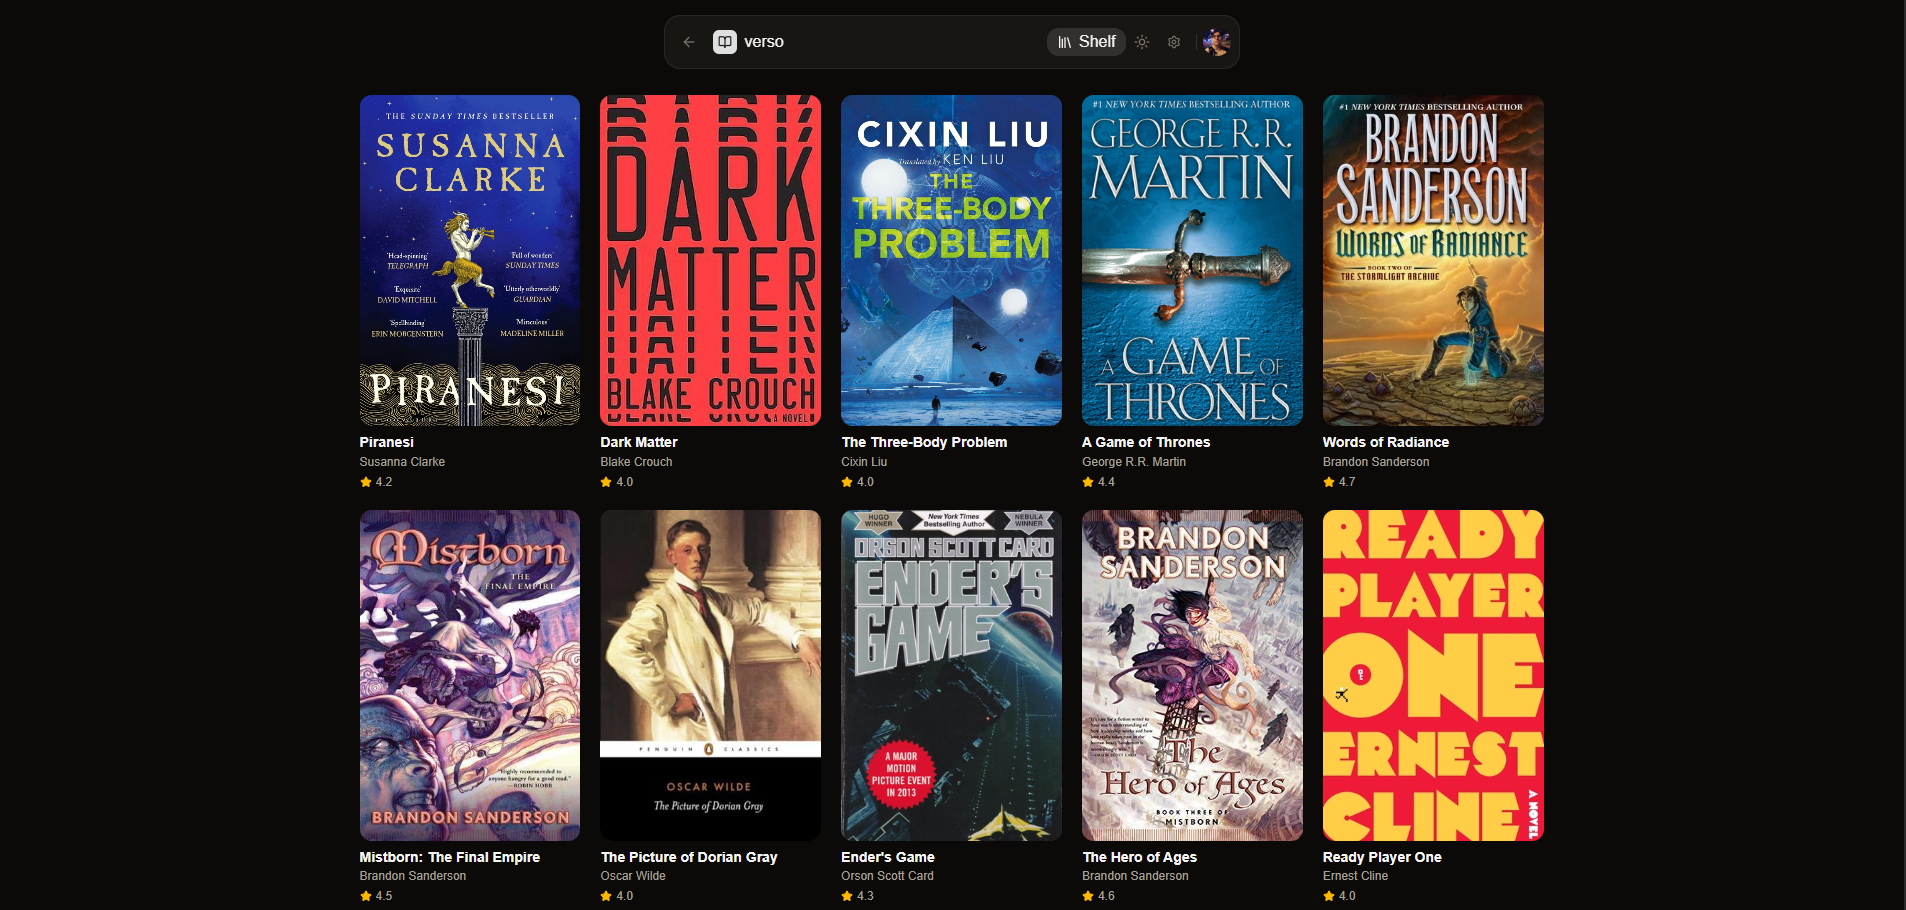Image resolution: width=1906 pixels, height=910 pixels.
Task: Click the verso book logo icon
Action: [725, 42]
